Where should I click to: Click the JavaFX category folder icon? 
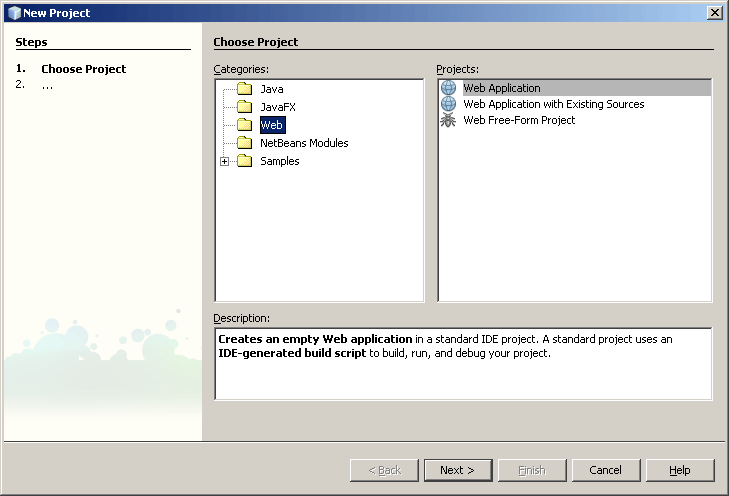pos(245,106)
